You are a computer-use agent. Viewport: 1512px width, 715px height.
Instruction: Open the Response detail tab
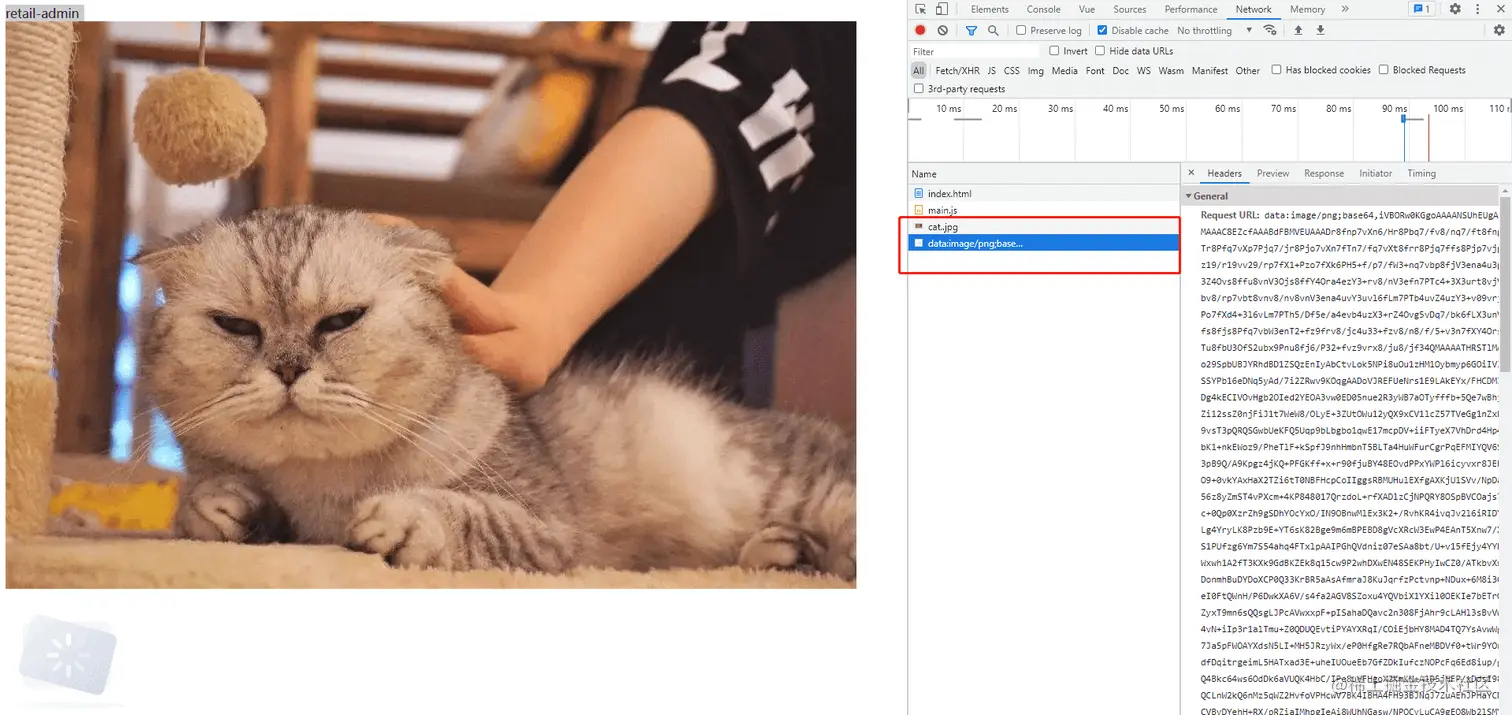1324,173
